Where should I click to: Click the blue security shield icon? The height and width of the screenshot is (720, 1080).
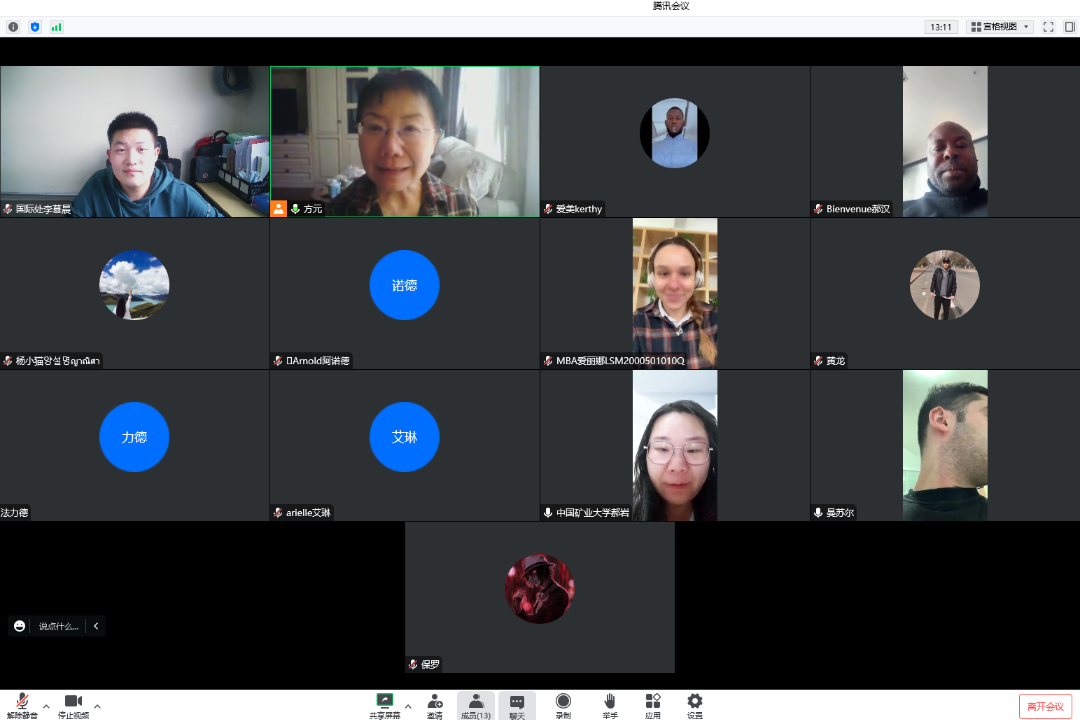coord(35,27)
